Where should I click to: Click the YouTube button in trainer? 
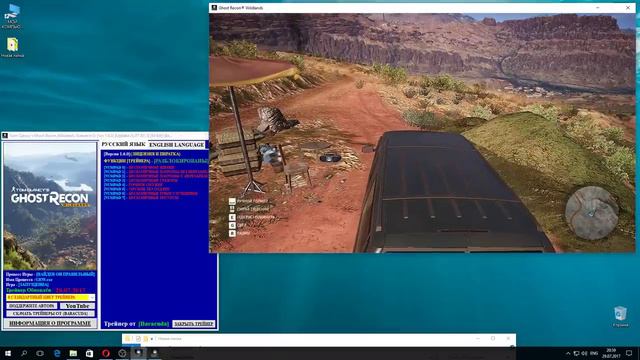(x=77, y=306)
